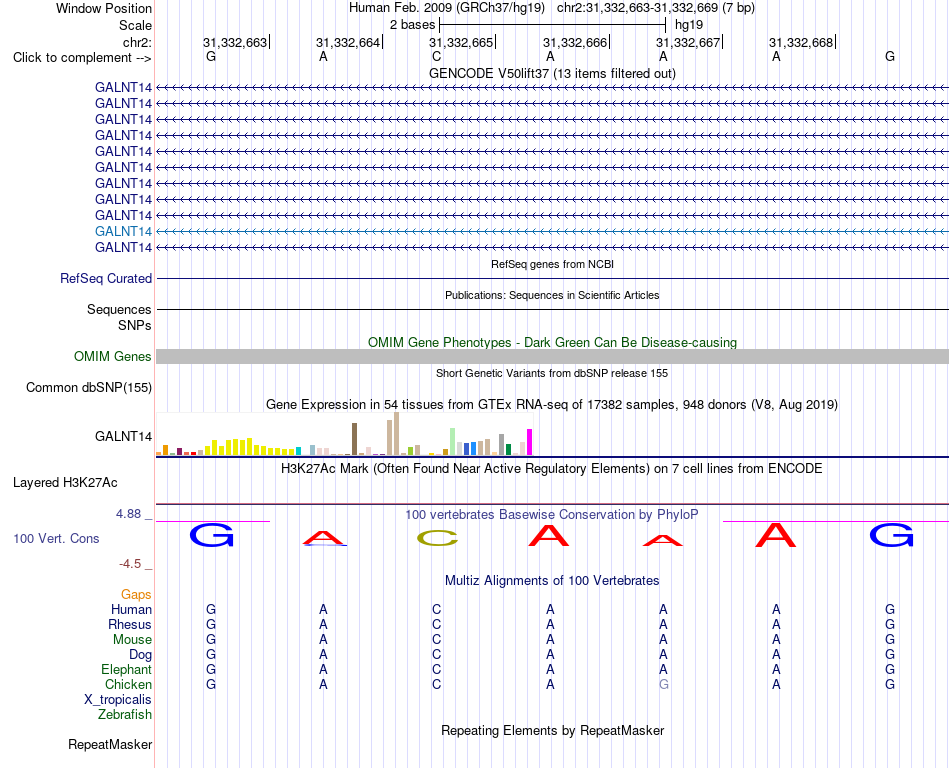The width and height of the screenshot is (950, 768).
Task: Click the Rhesus species label
Action: pyautogui.click(x=130, y=624)
